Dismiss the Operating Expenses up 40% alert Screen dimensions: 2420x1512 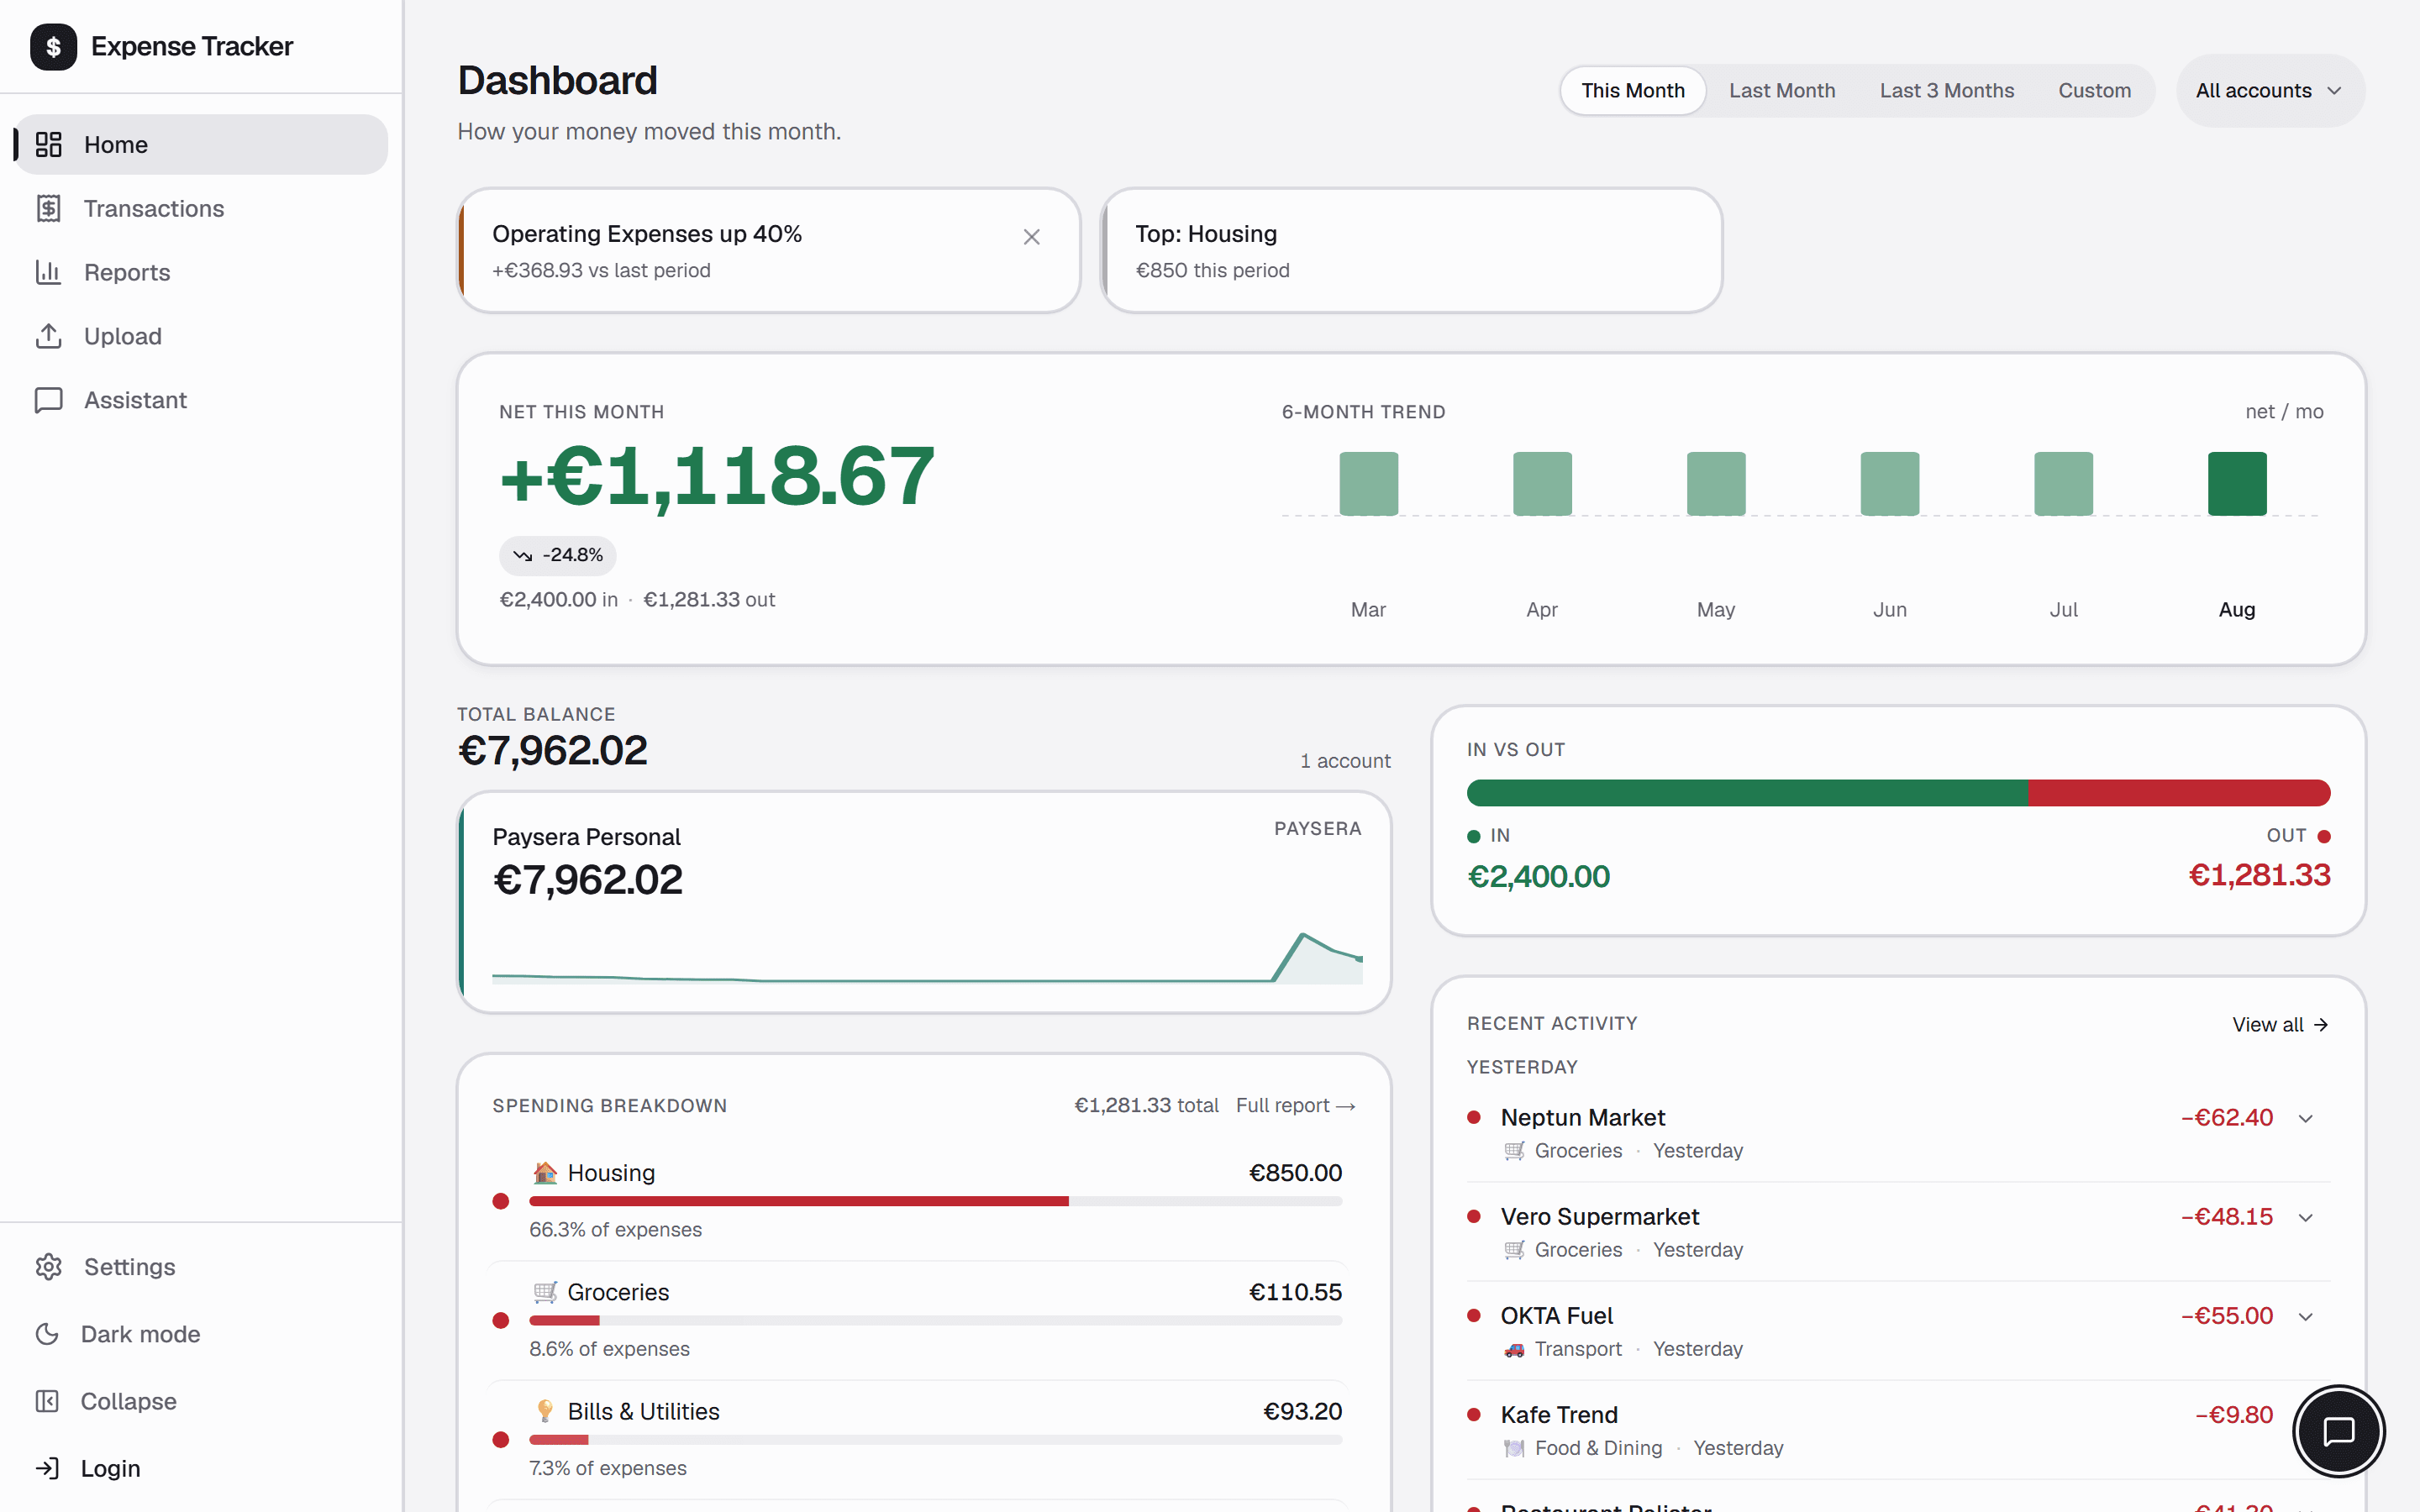pos(1031,237)
